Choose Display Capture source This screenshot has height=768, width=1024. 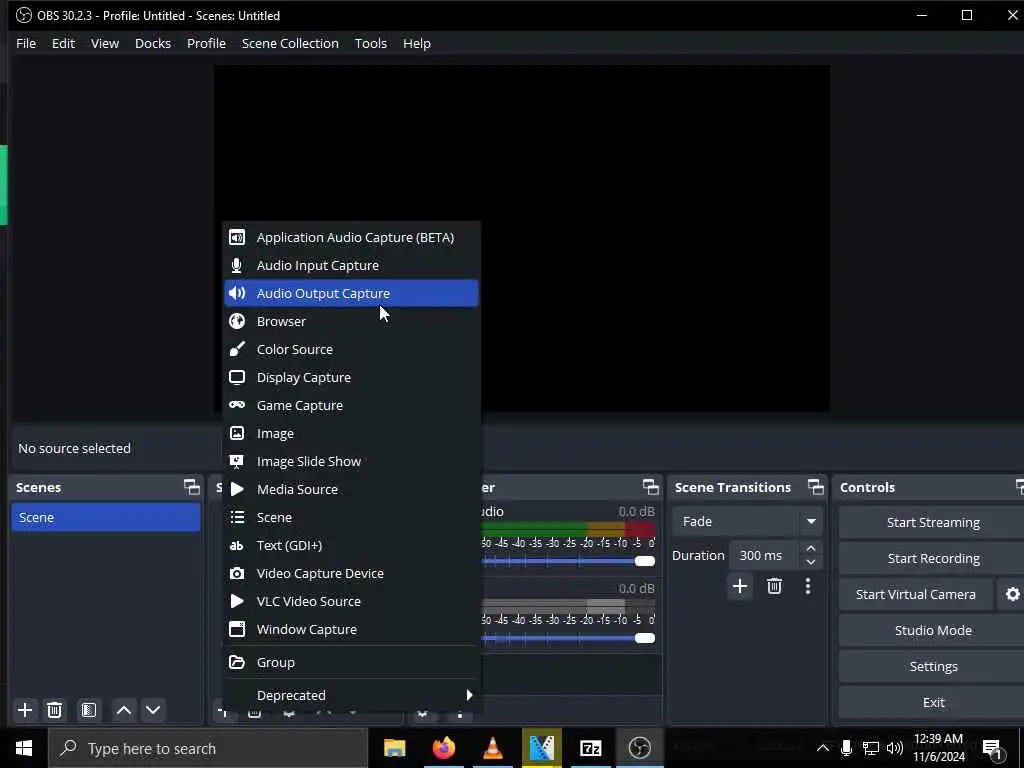[x=351, y=377]
